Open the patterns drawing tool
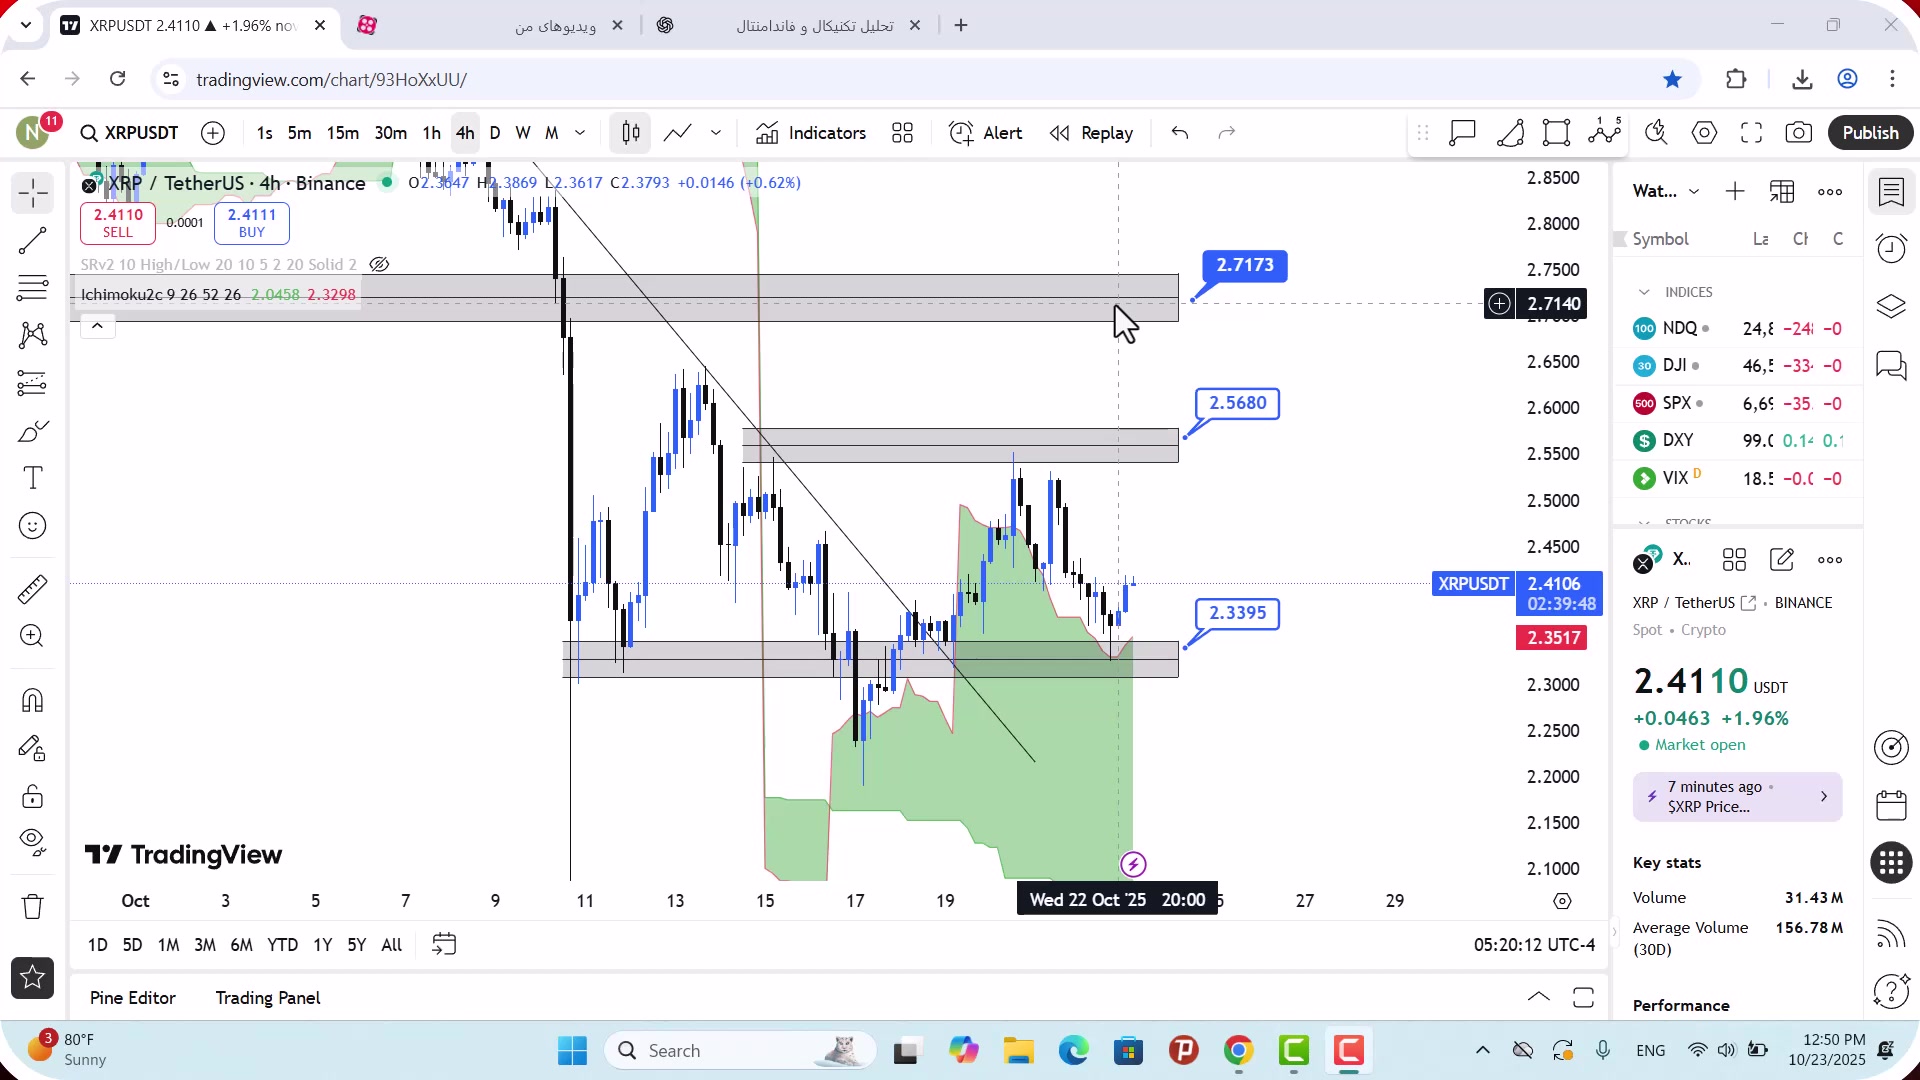The height and width of the screenshot is (1080, 1920). tap(33, 335)
